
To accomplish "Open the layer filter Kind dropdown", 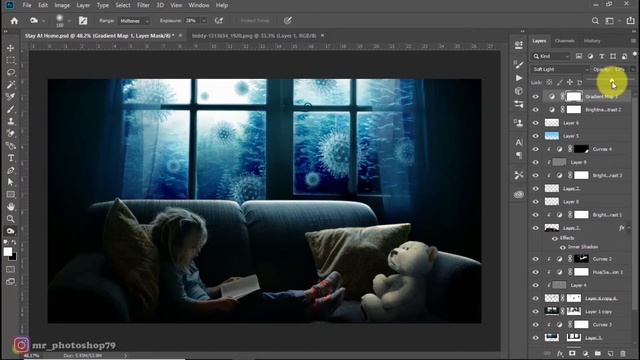I will coord(551,56).
